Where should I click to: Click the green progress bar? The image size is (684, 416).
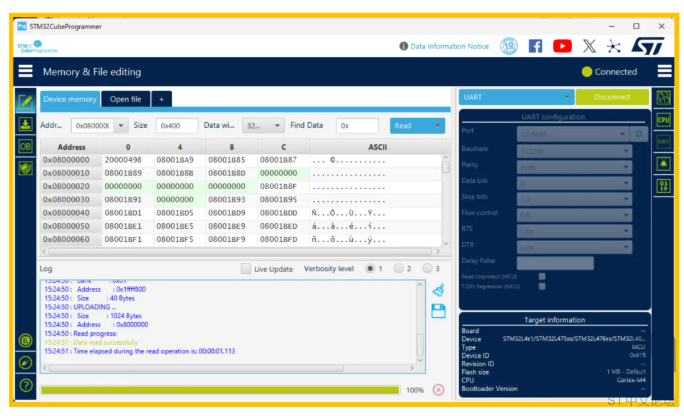pos(220,390)
